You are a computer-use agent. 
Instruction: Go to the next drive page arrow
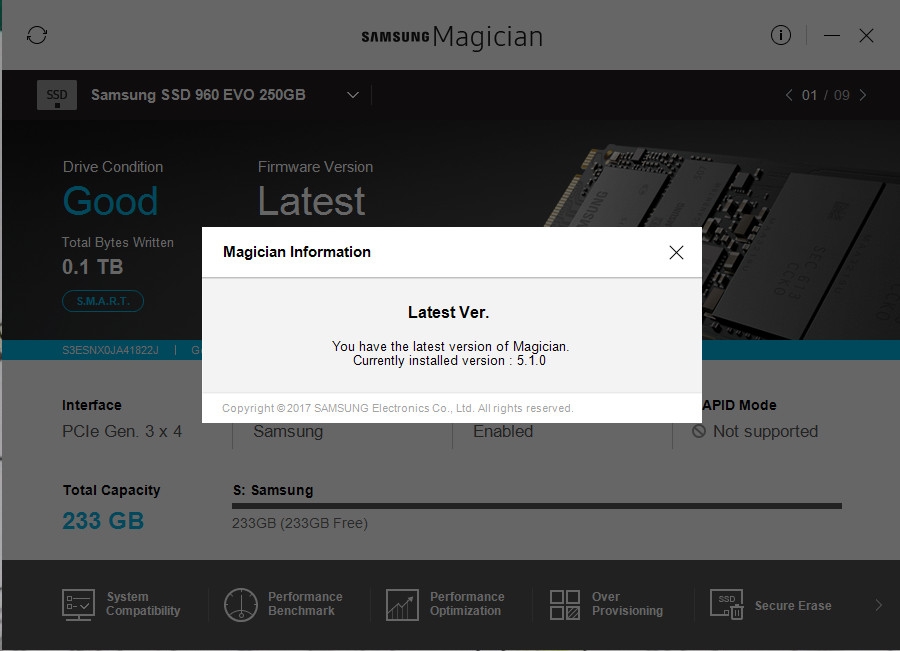point(863,95)
